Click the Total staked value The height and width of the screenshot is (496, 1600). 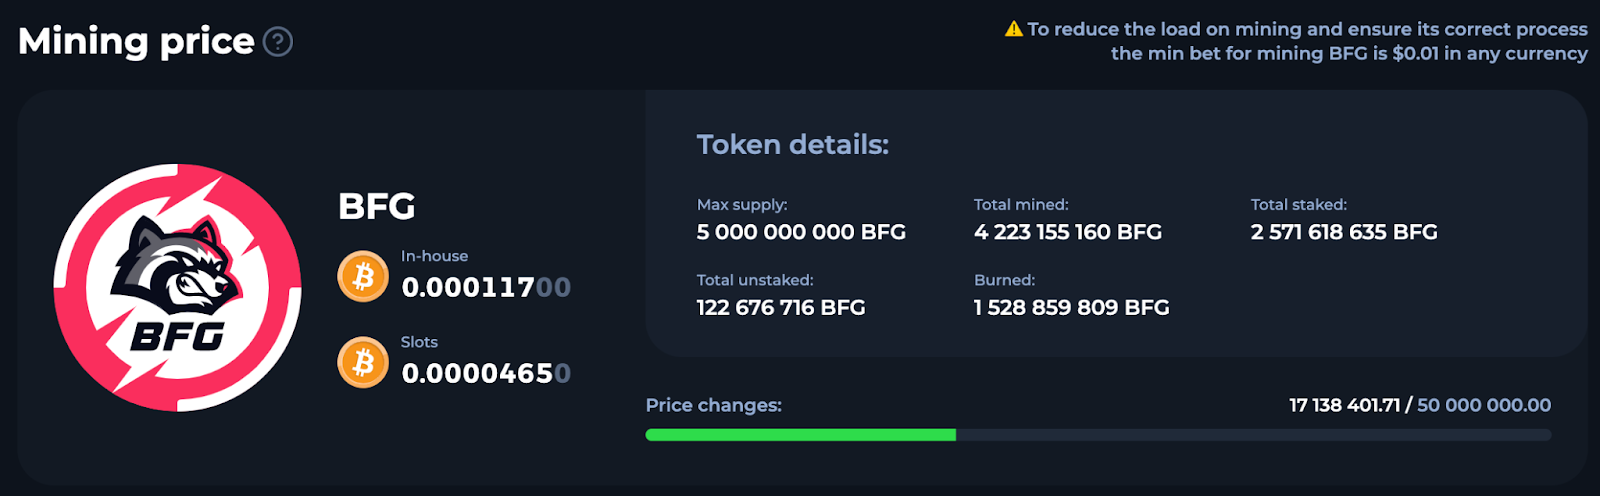click(1343, 232)
